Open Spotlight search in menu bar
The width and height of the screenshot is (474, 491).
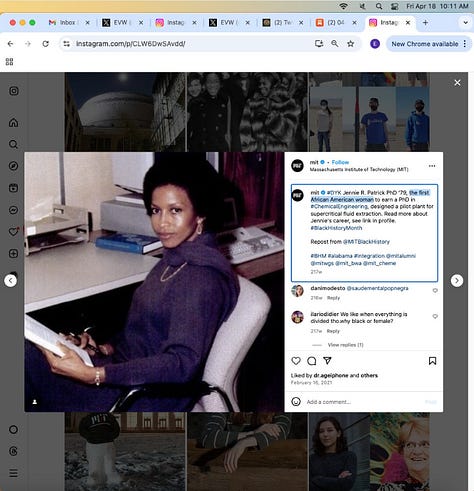(379, 6)
